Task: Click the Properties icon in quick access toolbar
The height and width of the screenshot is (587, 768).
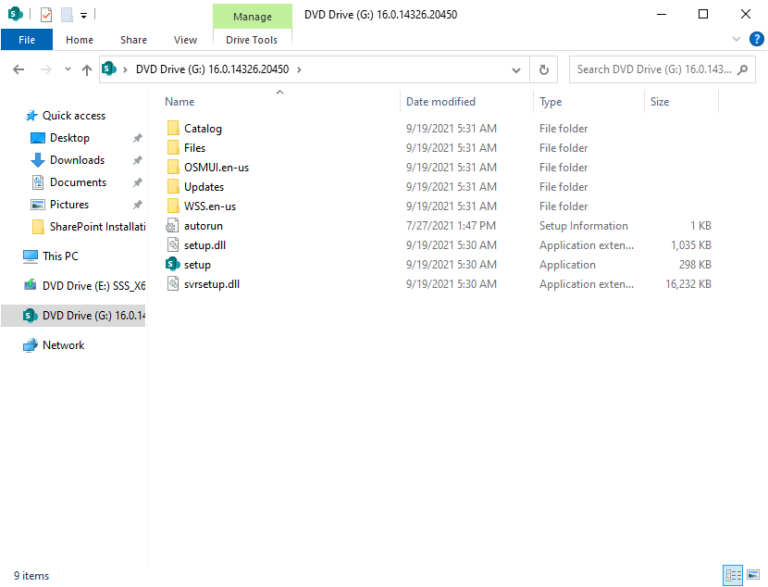Action: point(46,15)
